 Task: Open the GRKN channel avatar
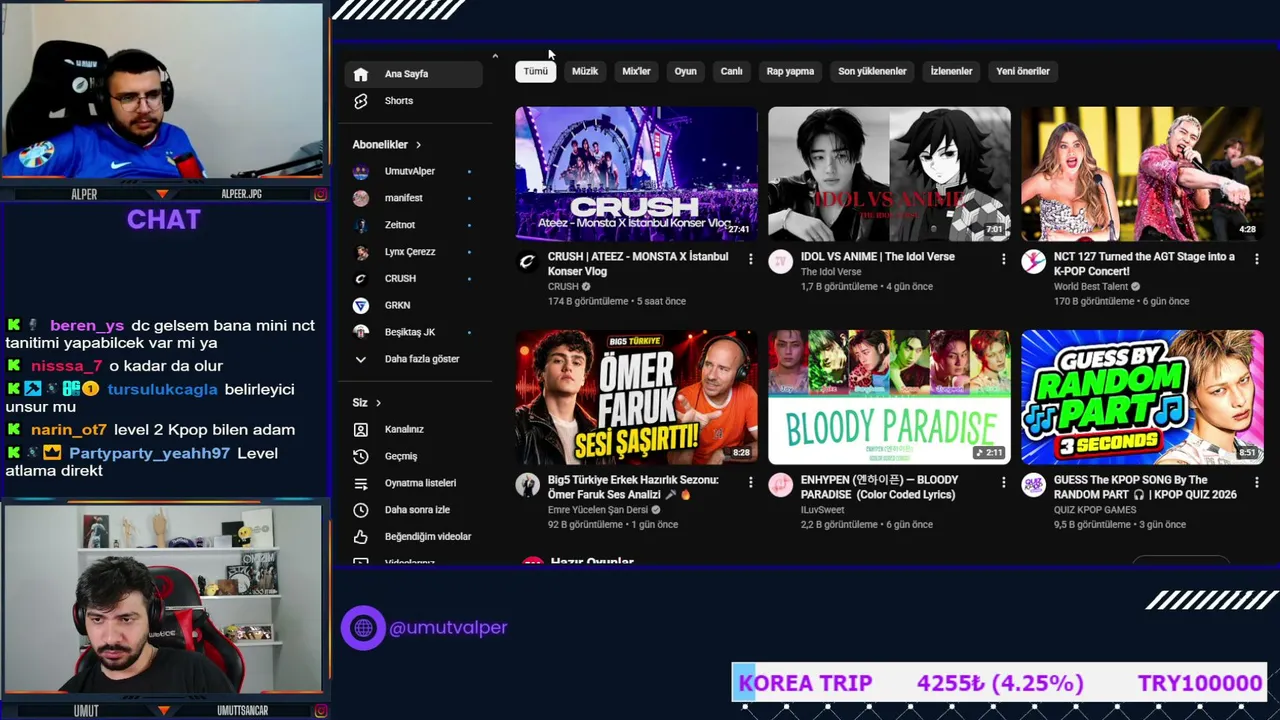[x=361, y=305]
